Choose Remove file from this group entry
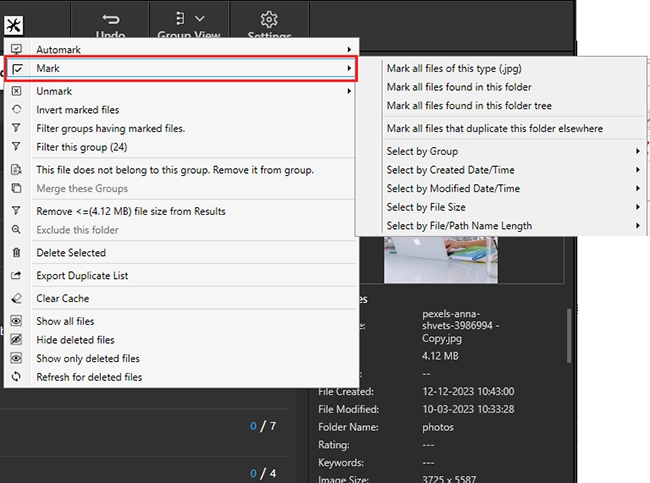 pos(181,170)
